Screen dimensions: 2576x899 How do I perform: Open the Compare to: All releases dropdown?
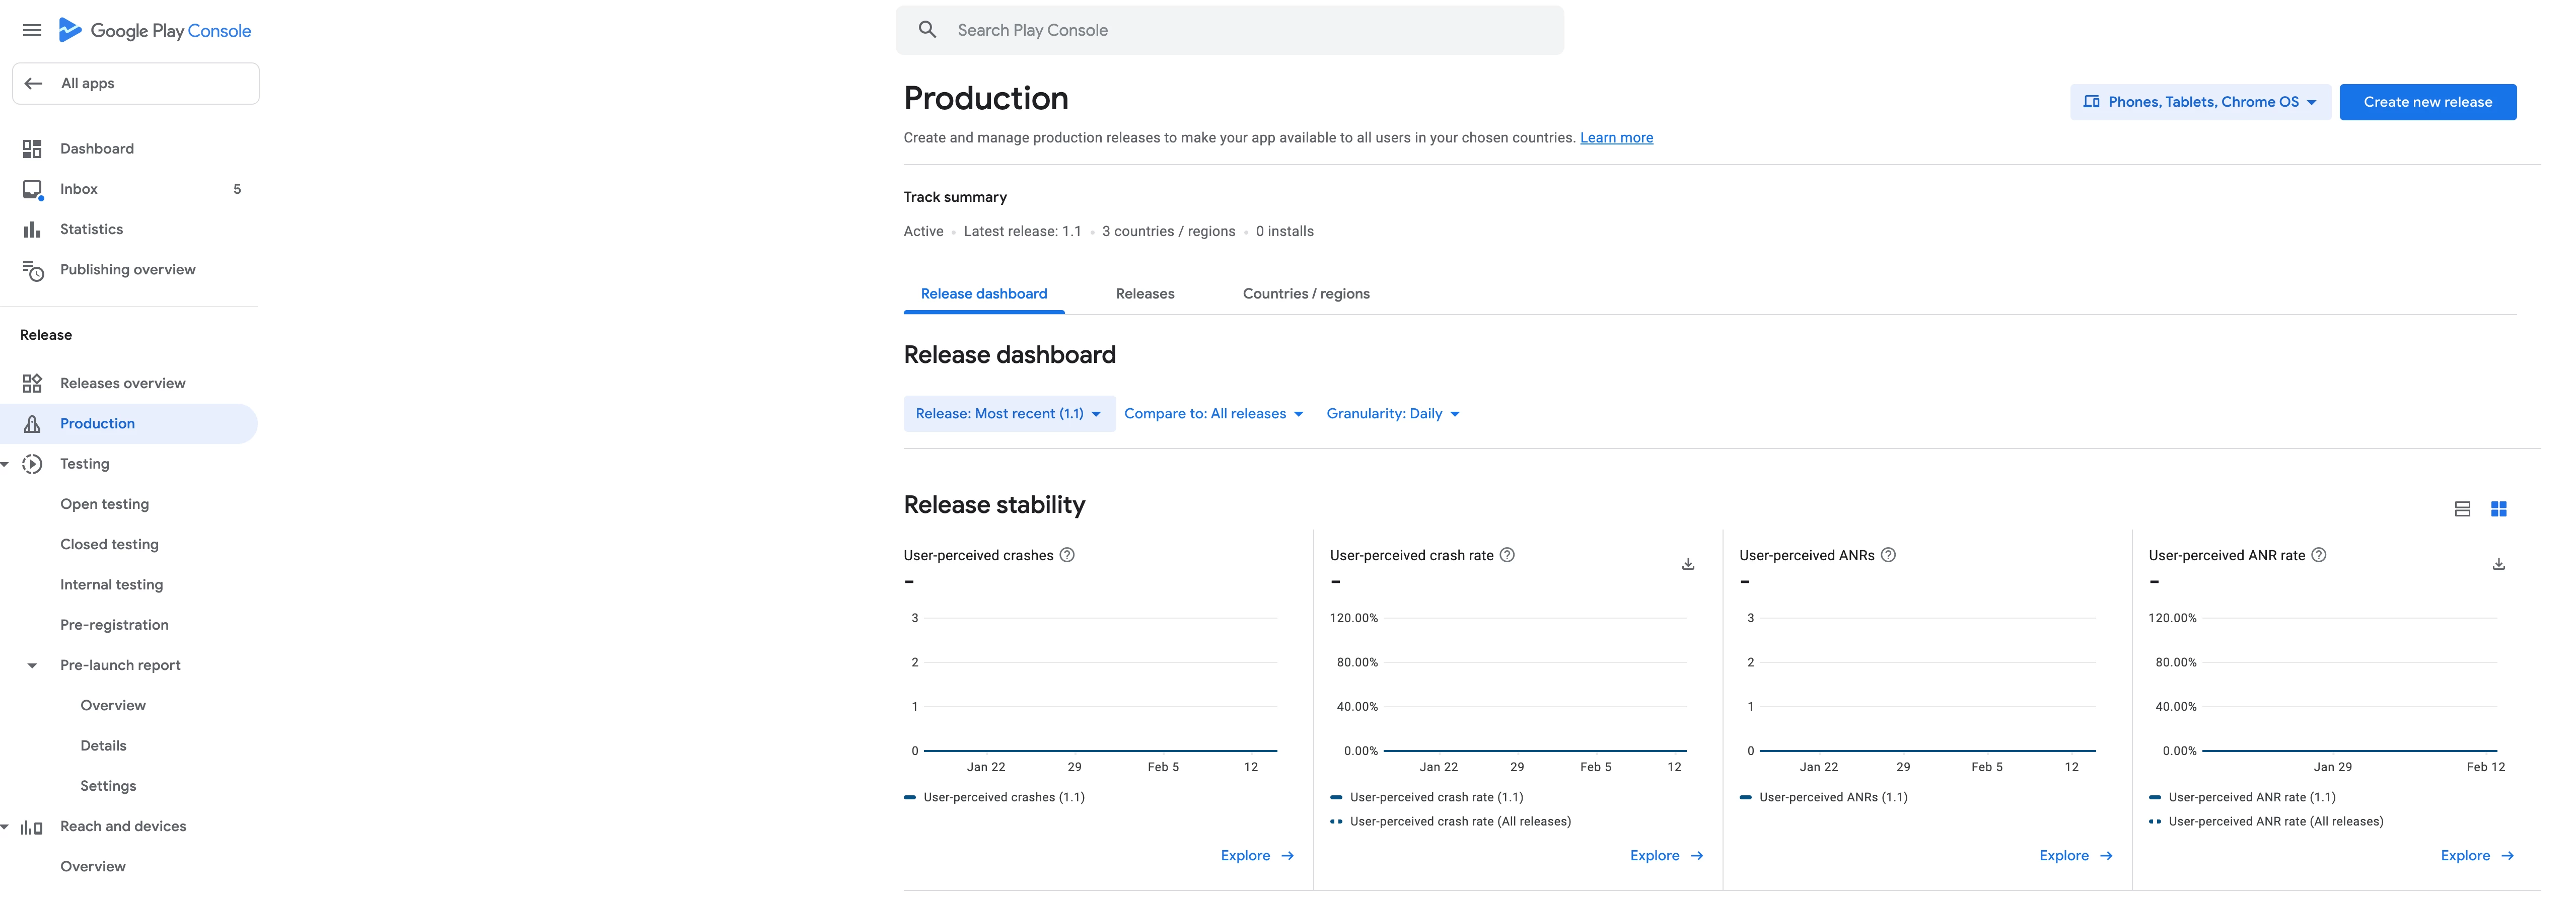point(1213,414)
